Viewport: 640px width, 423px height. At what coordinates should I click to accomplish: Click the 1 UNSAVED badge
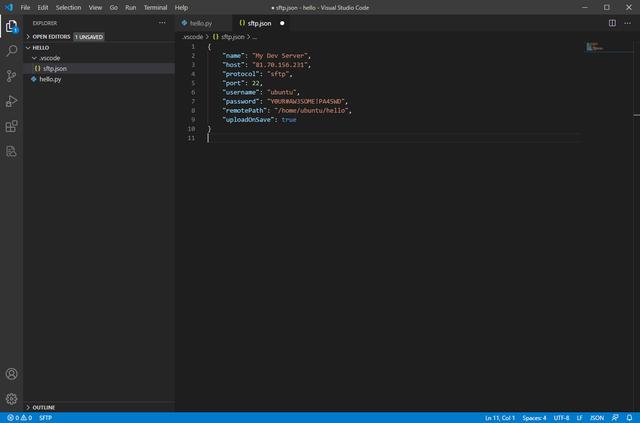click(x=89, y=37)
